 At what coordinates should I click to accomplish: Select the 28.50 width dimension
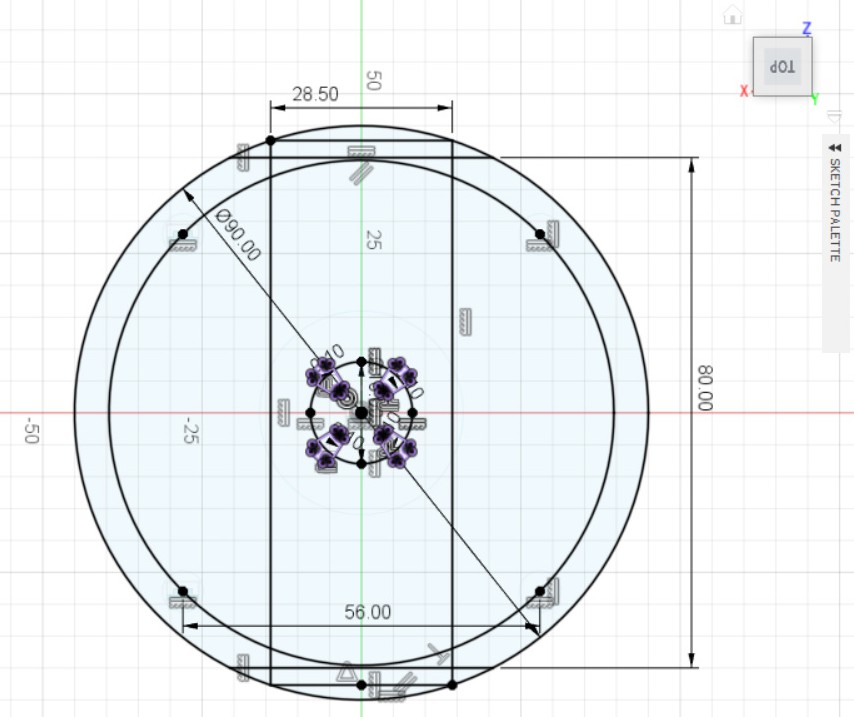(315, 94)
